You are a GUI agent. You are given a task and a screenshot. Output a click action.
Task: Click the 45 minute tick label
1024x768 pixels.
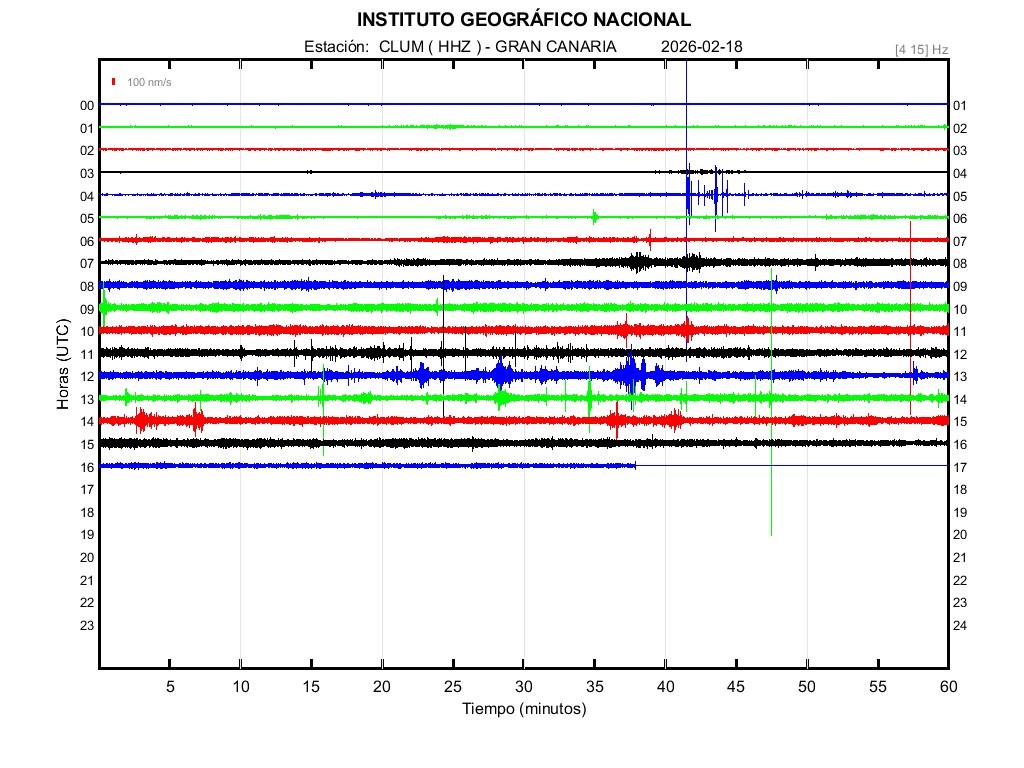[x=735, y=686]
